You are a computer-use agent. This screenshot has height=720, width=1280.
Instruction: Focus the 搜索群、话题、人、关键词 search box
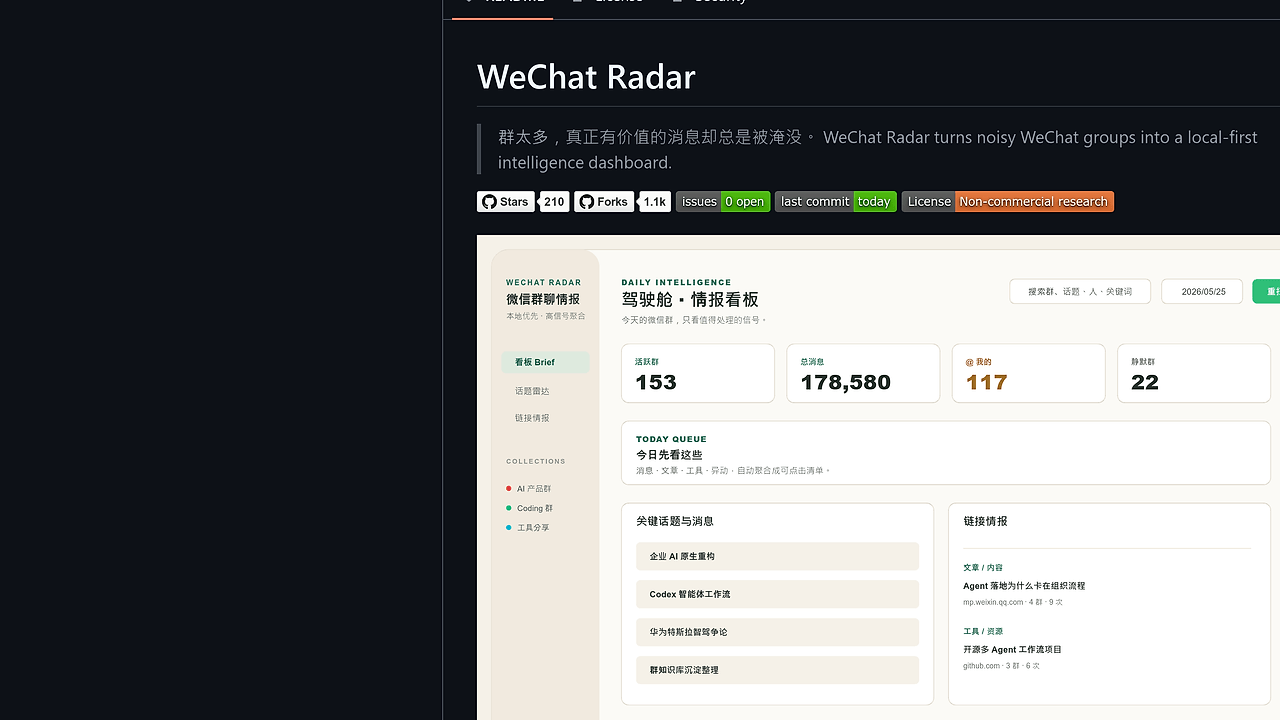tap(1080, 291)
